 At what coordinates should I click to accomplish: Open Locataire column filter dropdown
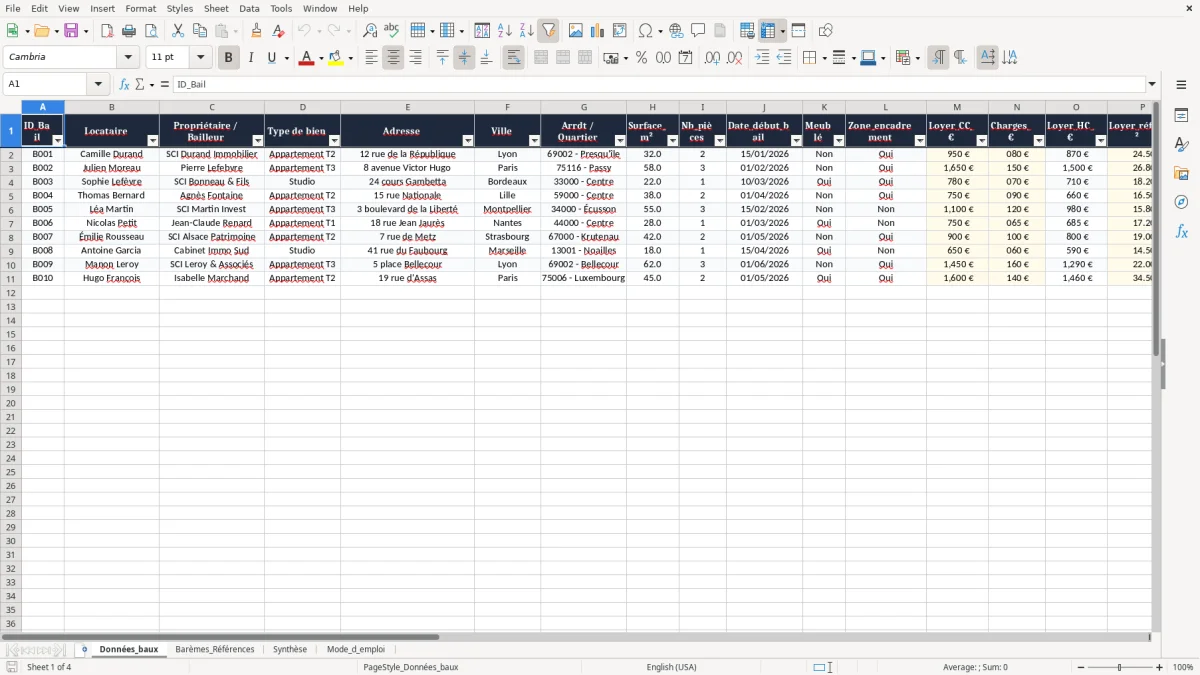pyautogui.click(x=153, y=141)
